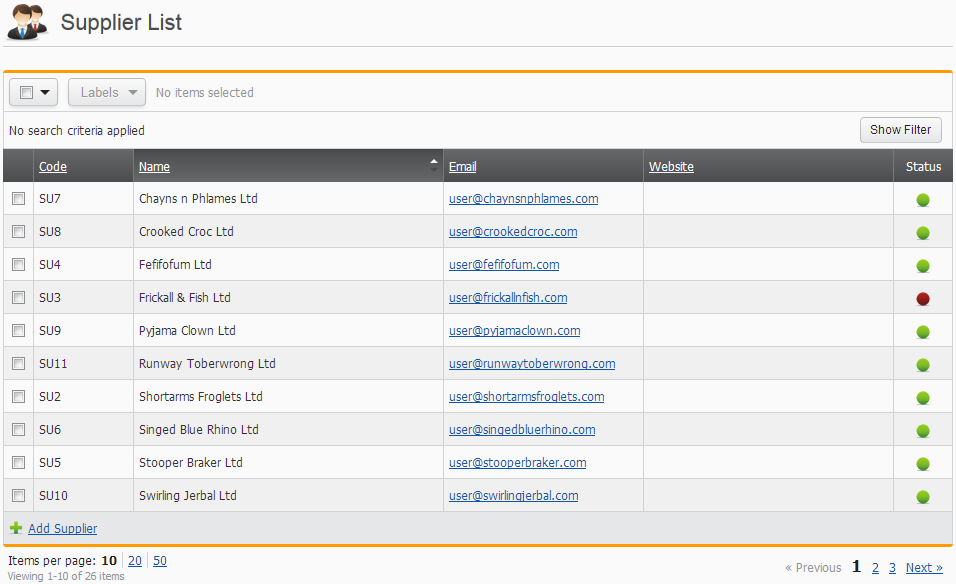This screenshot has height=584, width=956.
Task: Click the user@fefifofum.com email link
Action: [x=504, y=265]
